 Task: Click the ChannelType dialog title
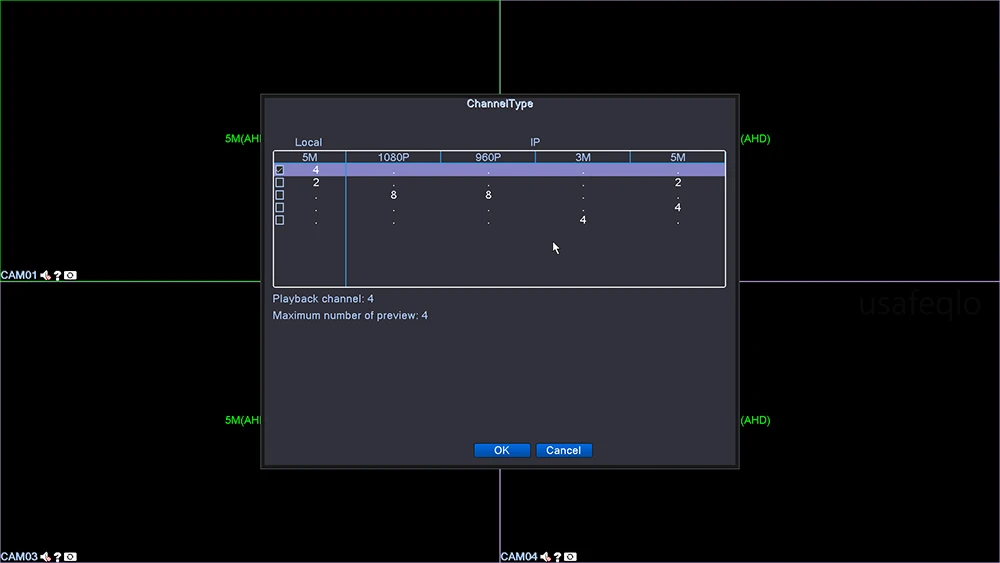pos(500,104)
